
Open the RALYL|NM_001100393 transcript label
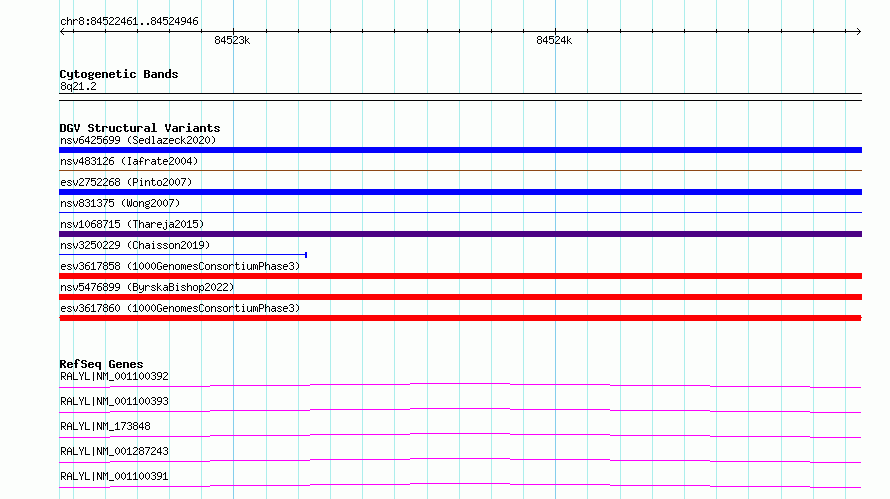click(x=114, y=401)
